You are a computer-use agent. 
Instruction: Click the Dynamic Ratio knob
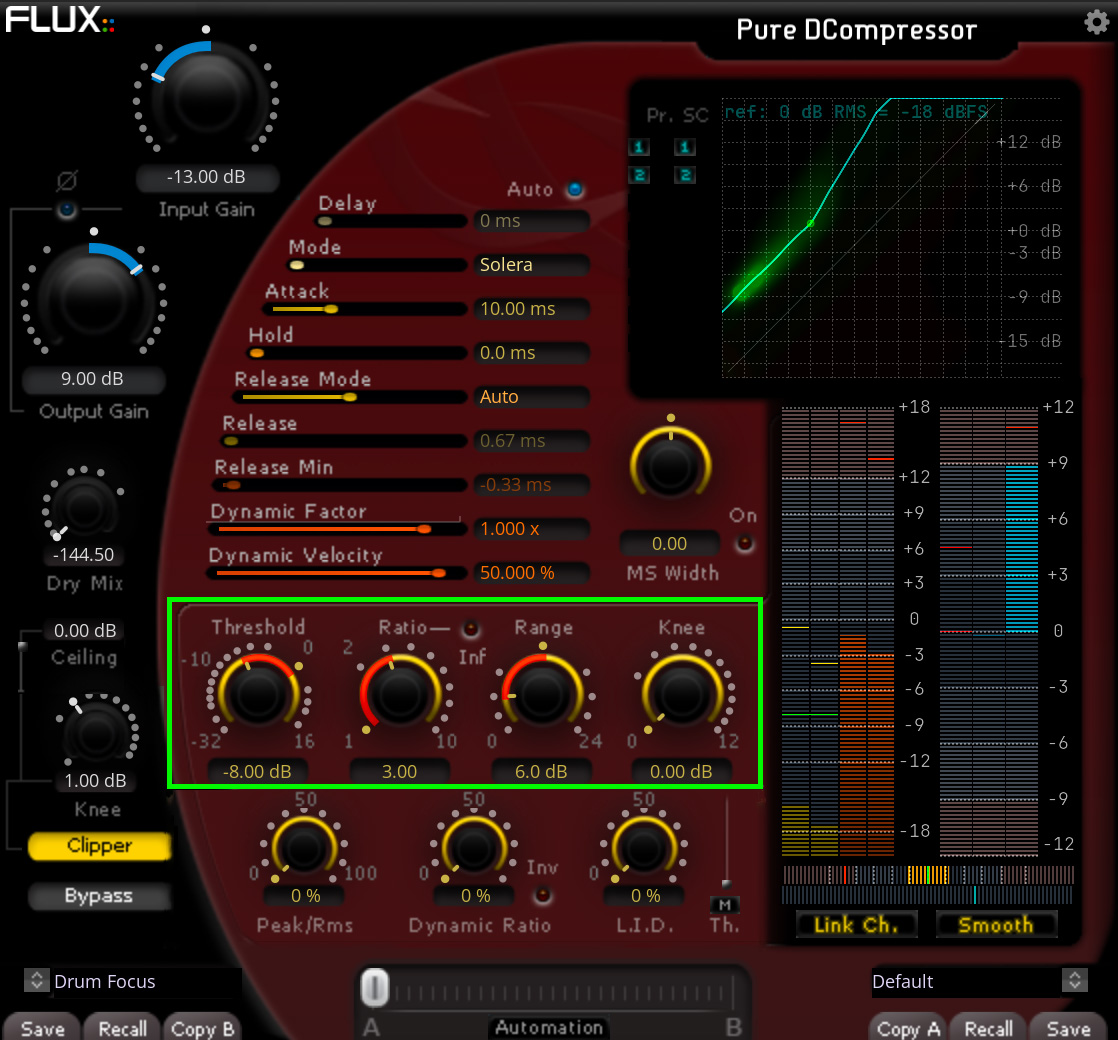tap(474, 848)
